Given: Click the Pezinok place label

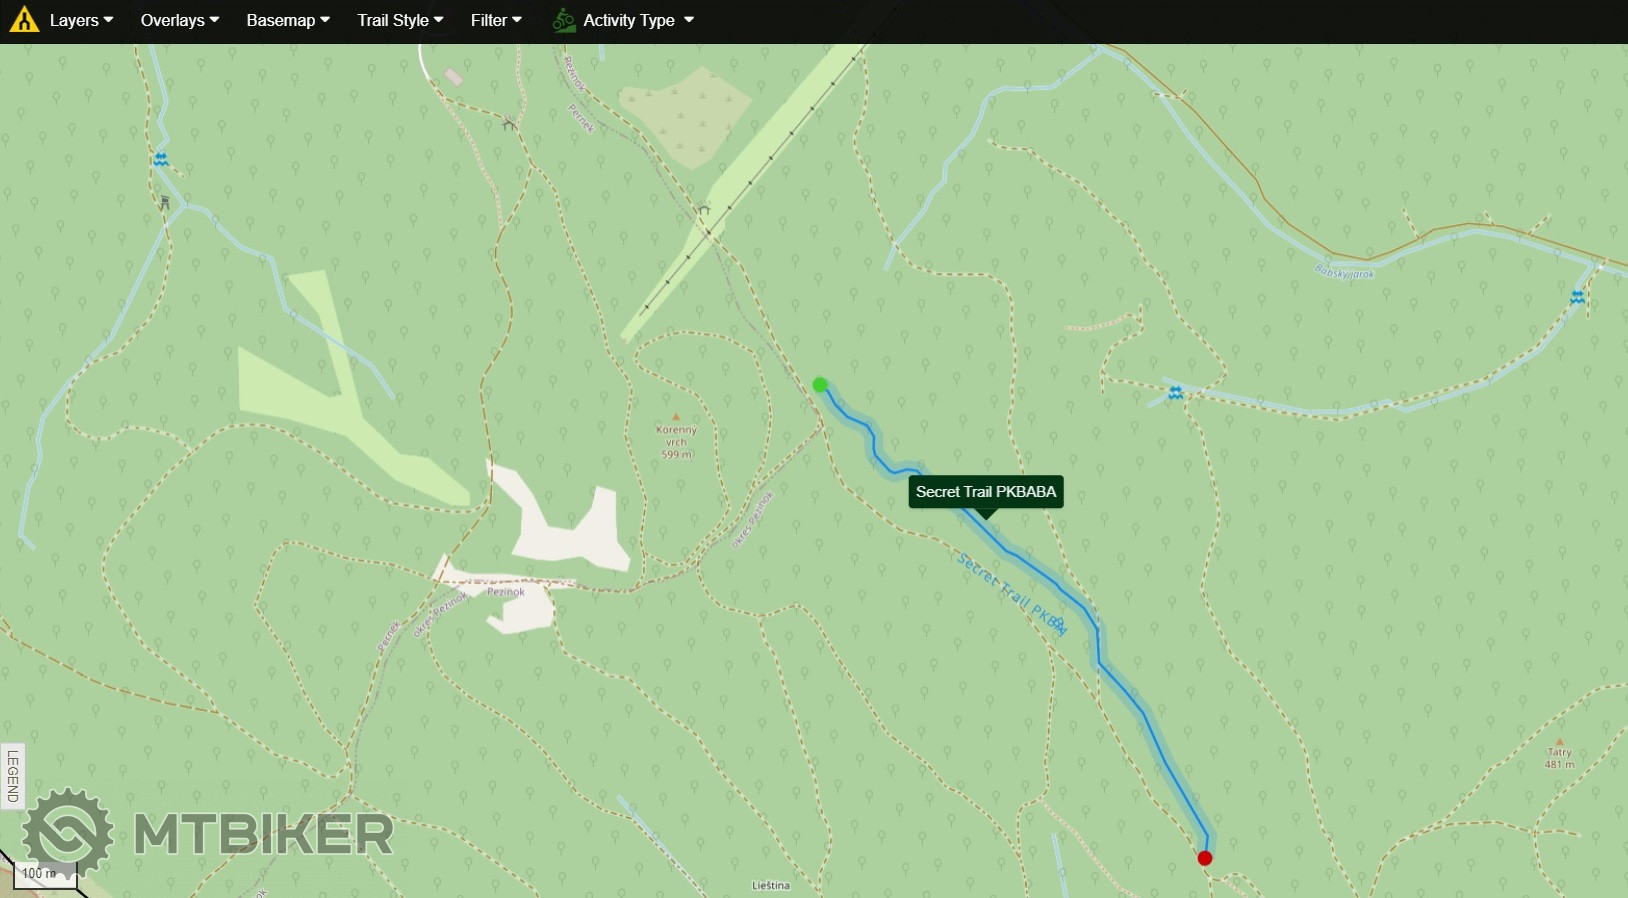Looking at the screenshot, I should tap(506, 592).
